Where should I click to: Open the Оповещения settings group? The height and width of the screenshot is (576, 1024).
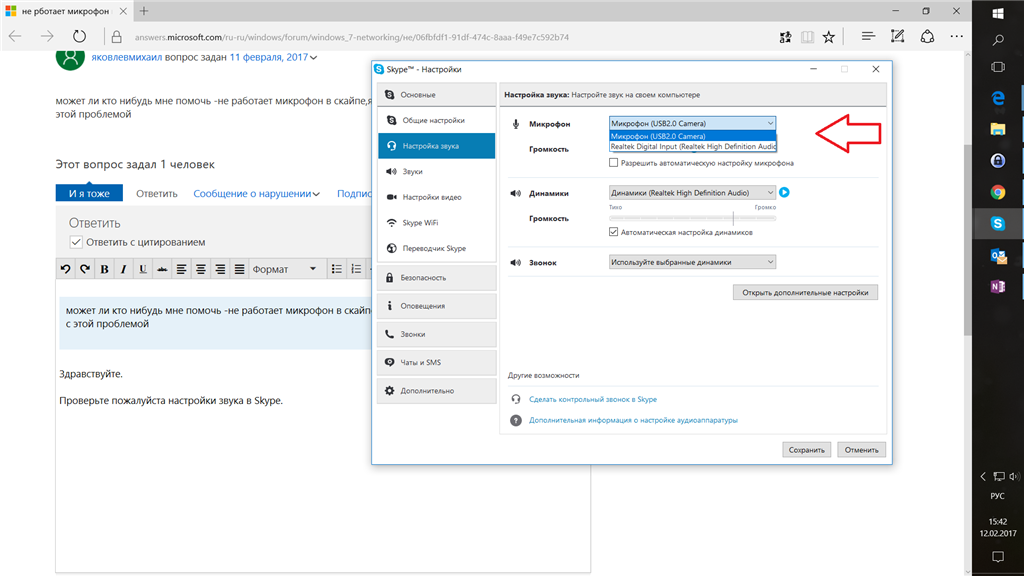coord(436,306)
